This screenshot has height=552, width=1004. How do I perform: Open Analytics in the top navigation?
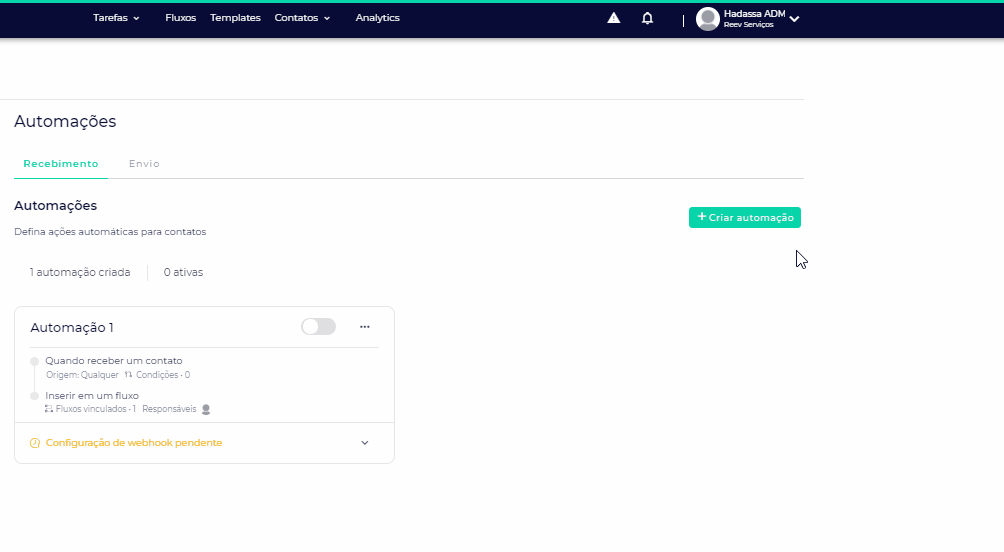pos(377,18)
